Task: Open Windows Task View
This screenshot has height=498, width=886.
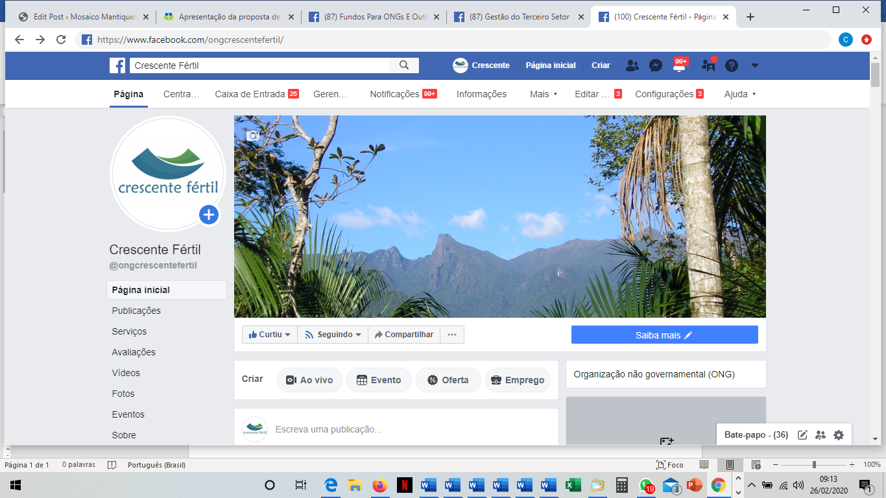Action: tap(300, 485)
